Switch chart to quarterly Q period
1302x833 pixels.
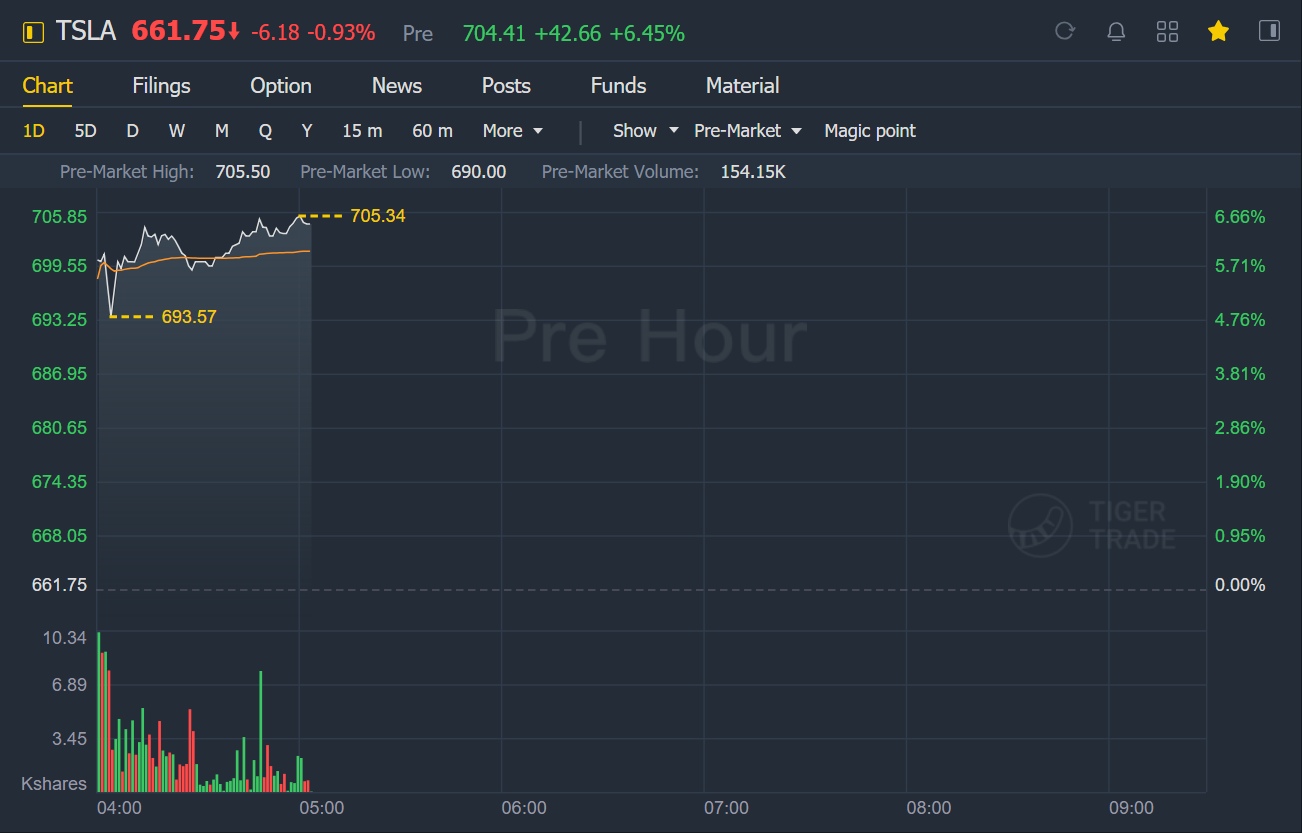265,131
